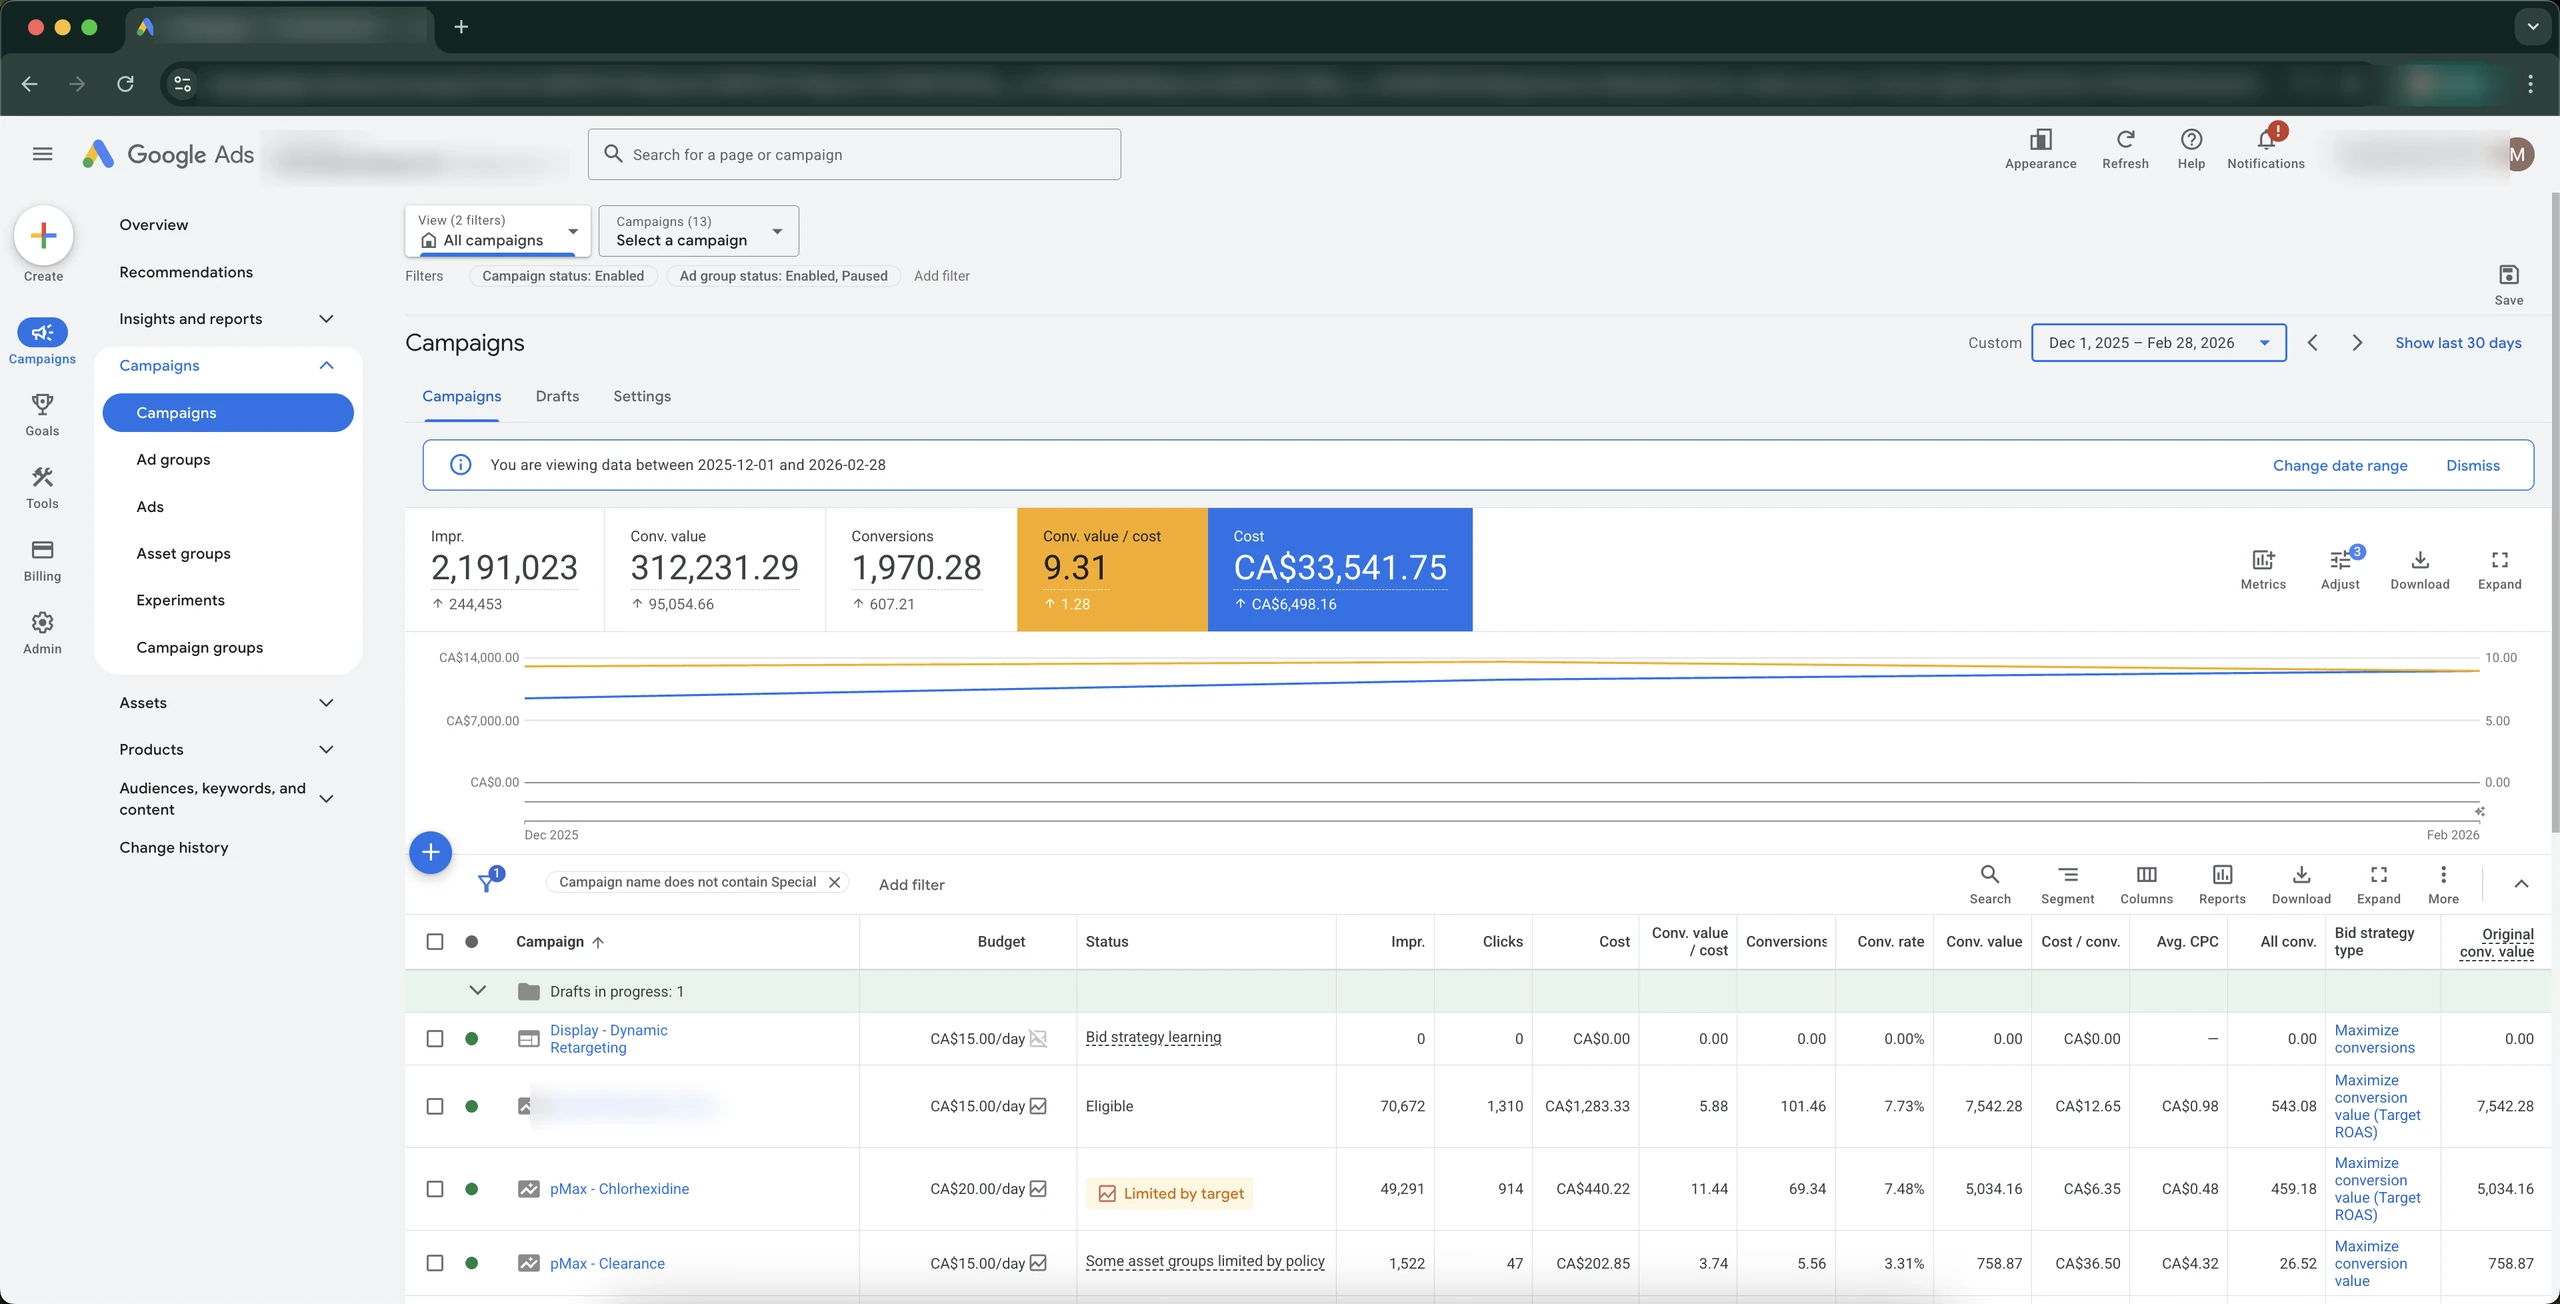Open the table Reports icon

click(2222, 885)
